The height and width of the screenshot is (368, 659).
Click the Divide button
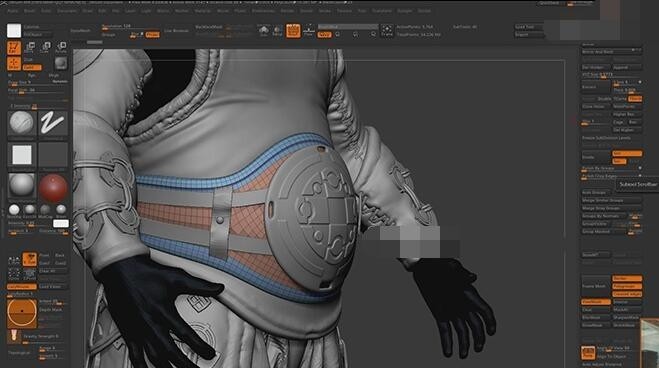pos(596,157)
